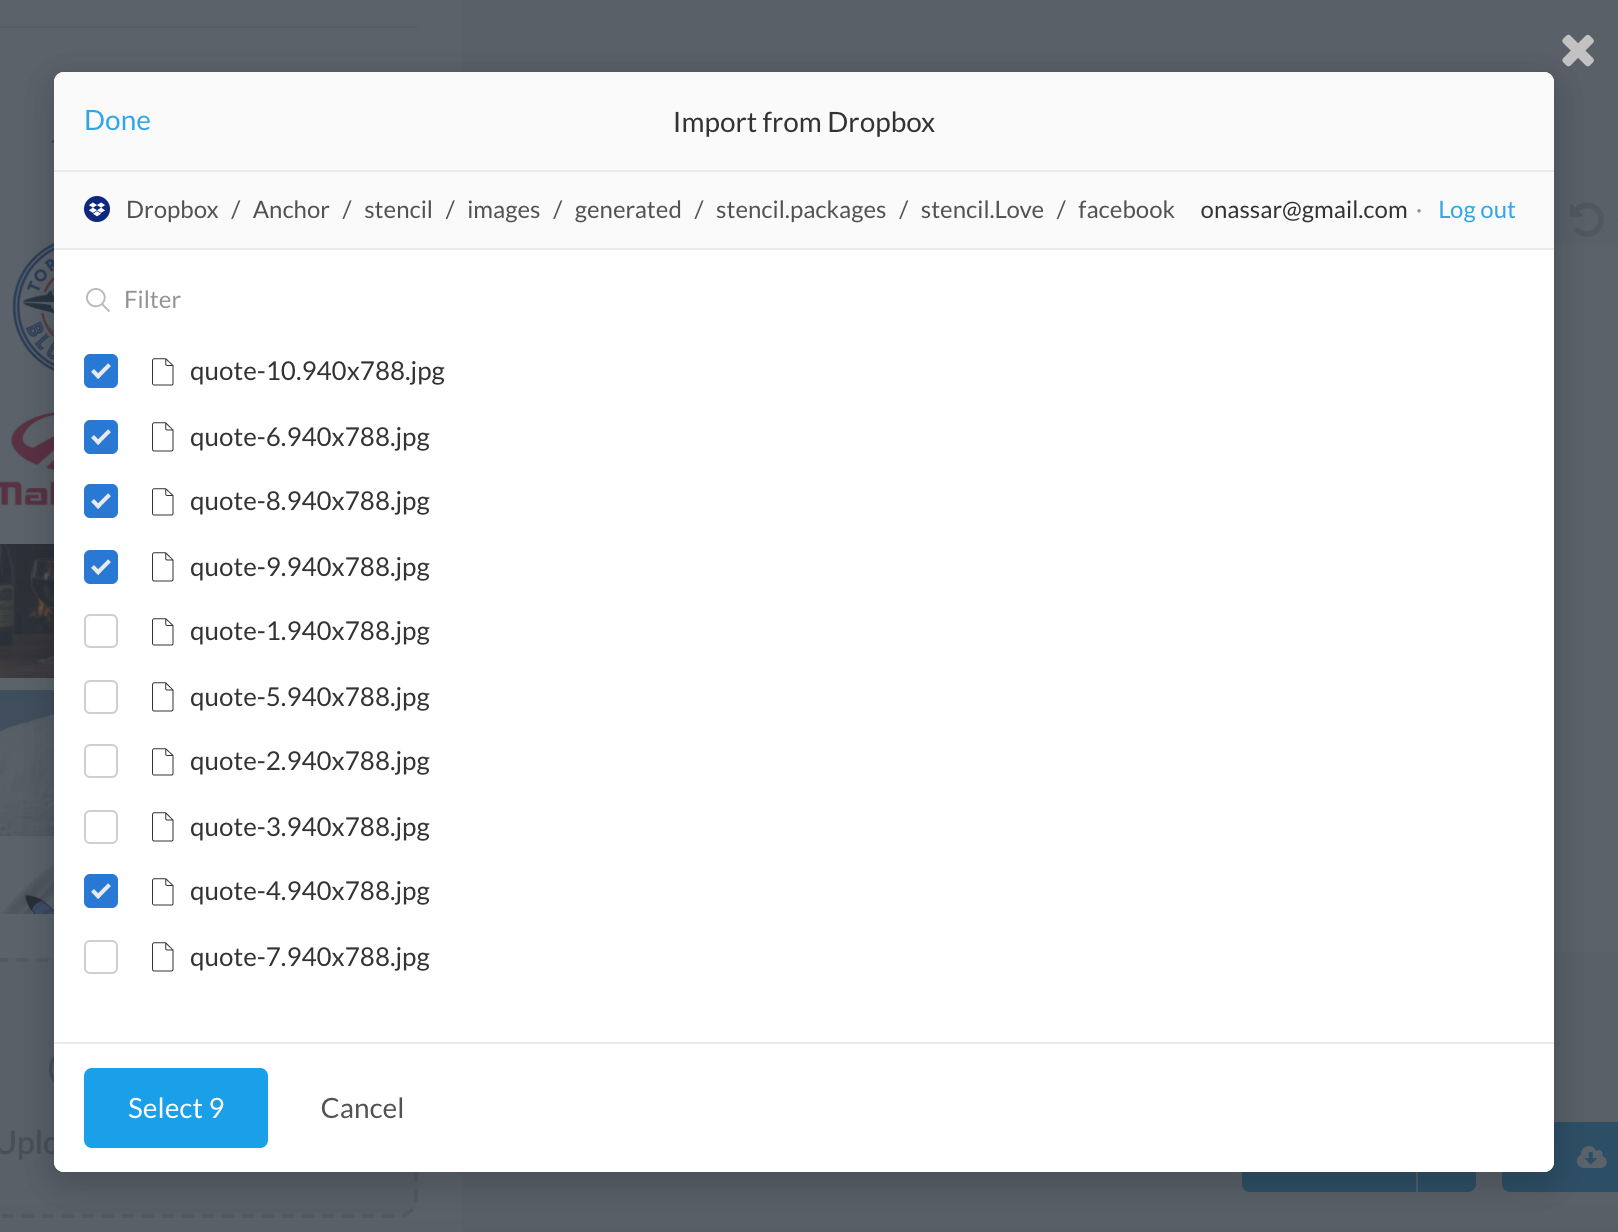
Task: Open the generated folder from the breadcrumb
Action: coord(627,210)
